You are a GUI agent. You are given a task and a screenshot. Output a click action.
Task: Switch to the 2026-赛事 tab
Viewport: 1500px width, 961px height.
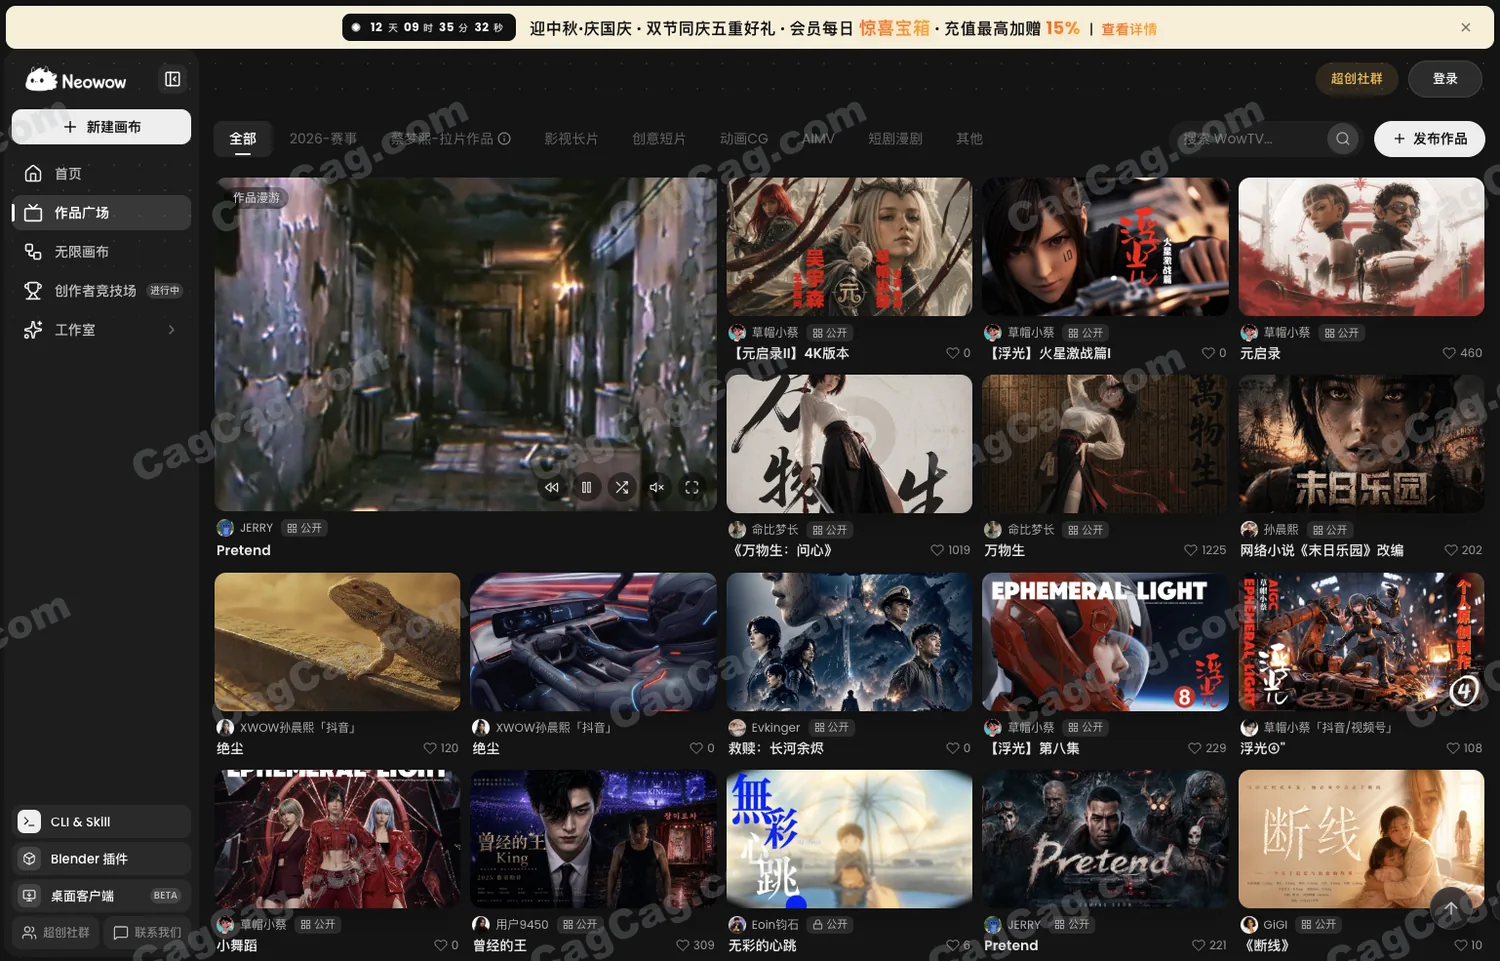point(323,139)
